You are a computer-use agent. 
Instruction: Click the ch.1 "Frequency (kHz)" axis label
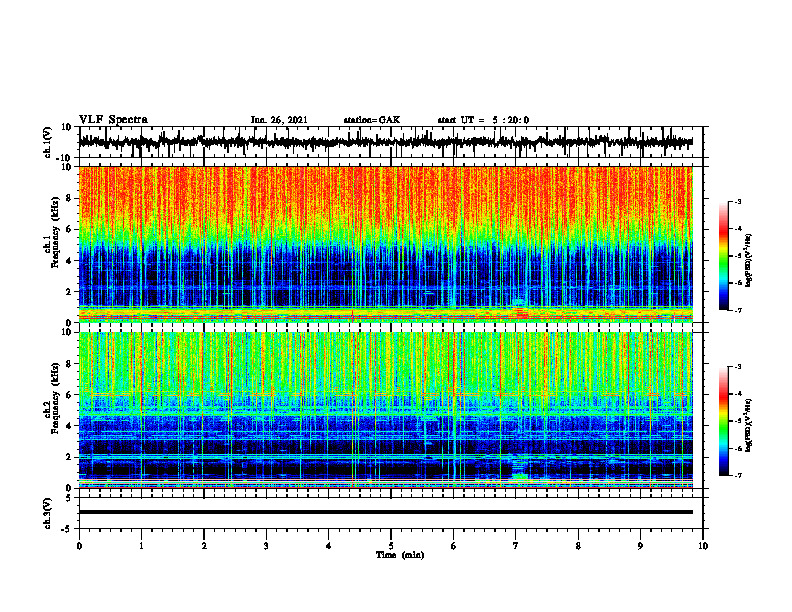[x=55, y=232]
